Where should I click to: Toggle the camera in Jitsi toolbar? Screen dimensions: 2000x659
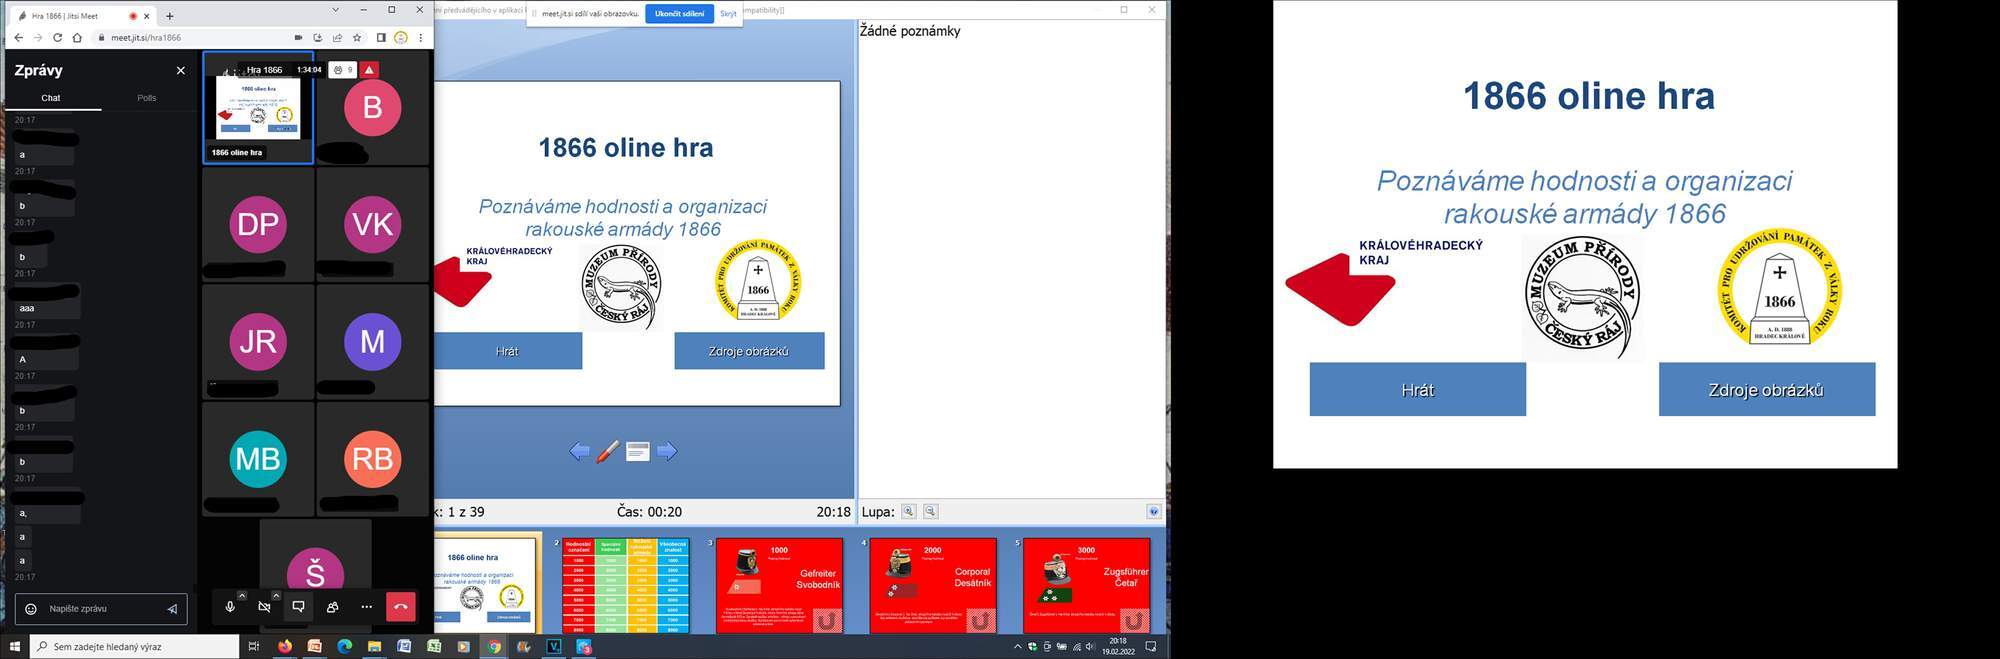point(264,607)
